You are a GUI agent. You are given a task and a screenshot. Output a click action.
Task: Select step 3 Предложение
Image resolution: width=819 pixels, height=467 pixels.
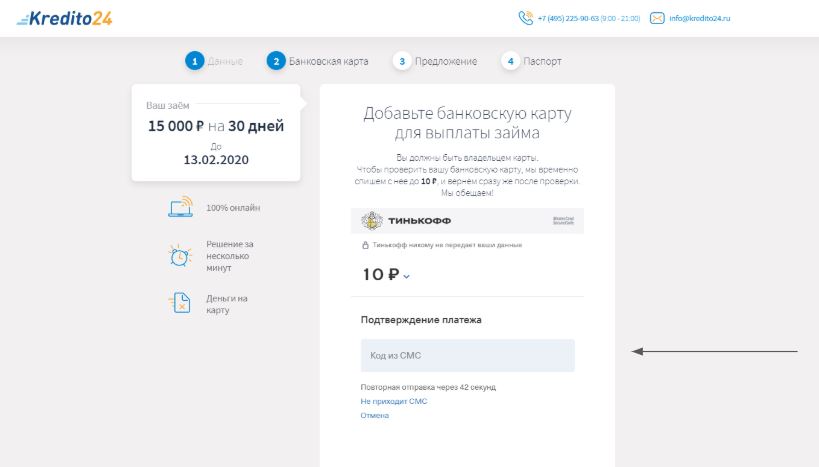click(x=435, y=61)
